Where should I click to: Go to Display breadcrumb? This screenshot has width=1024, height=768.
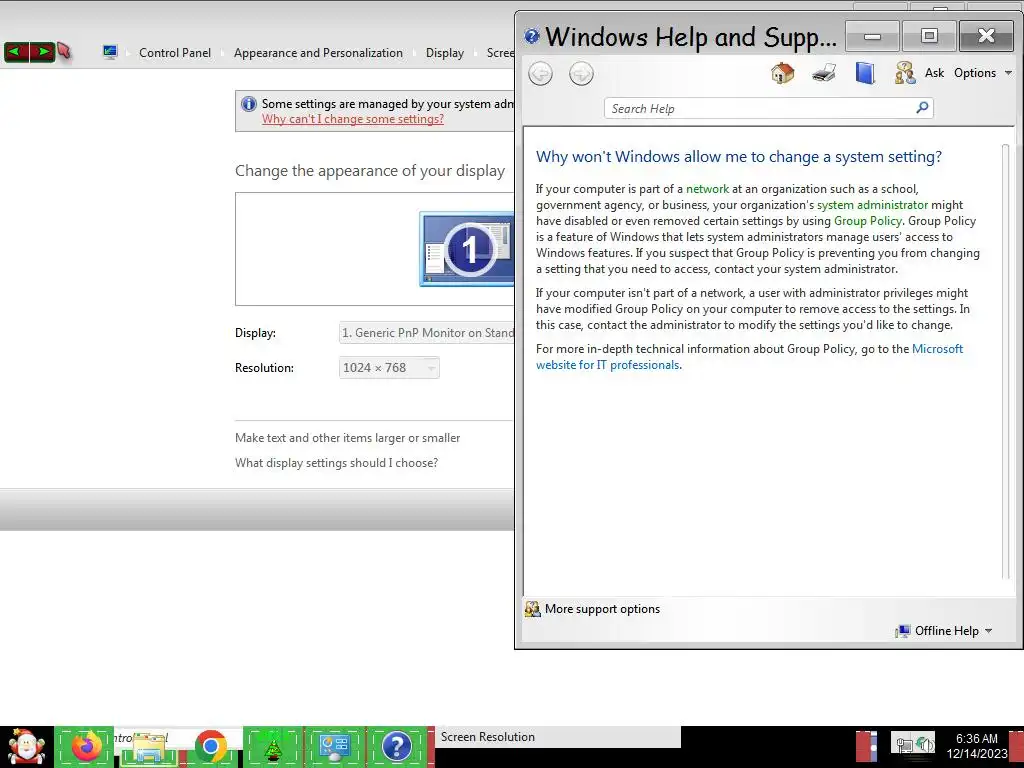[445, 53]
